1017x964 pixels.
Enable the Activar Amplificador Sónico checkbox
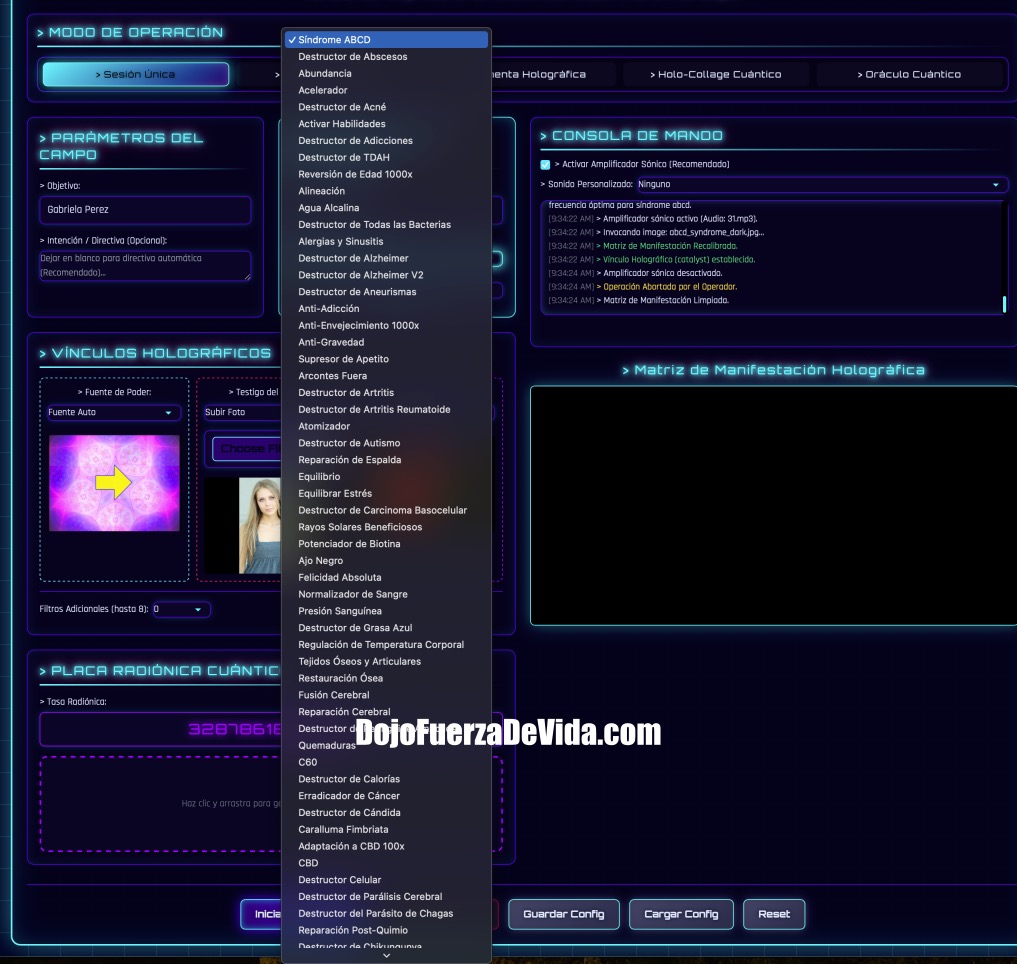pos(545,165)
